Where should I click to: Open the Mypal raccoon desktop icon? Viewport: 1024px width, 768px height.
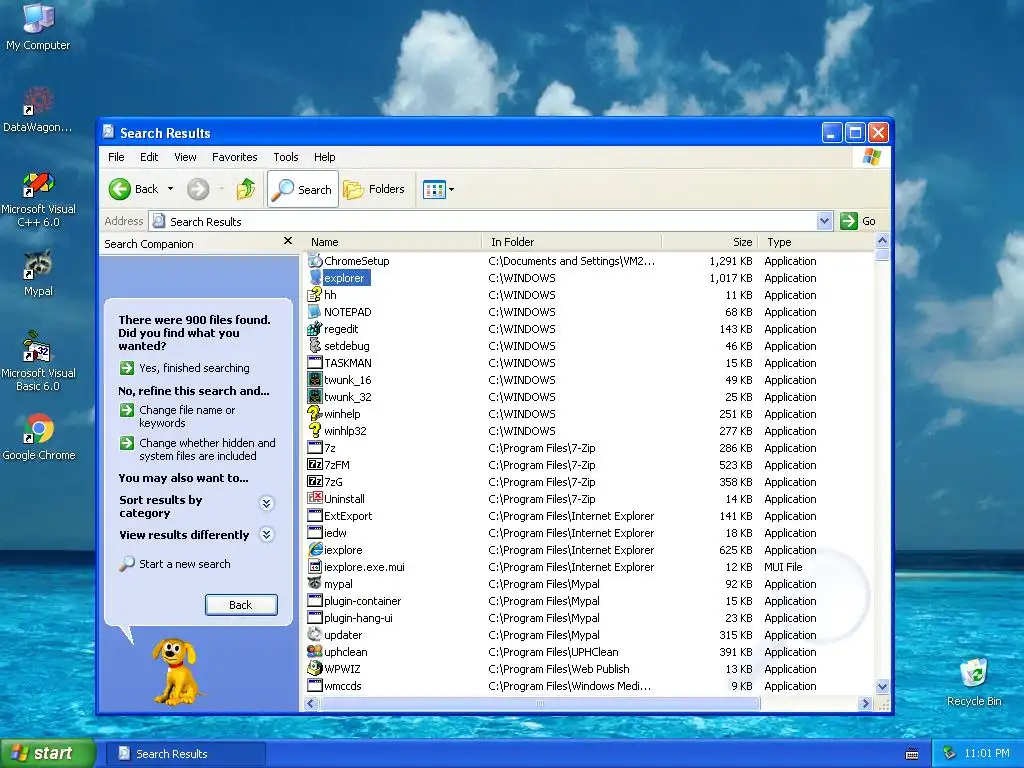pos(38,273)
